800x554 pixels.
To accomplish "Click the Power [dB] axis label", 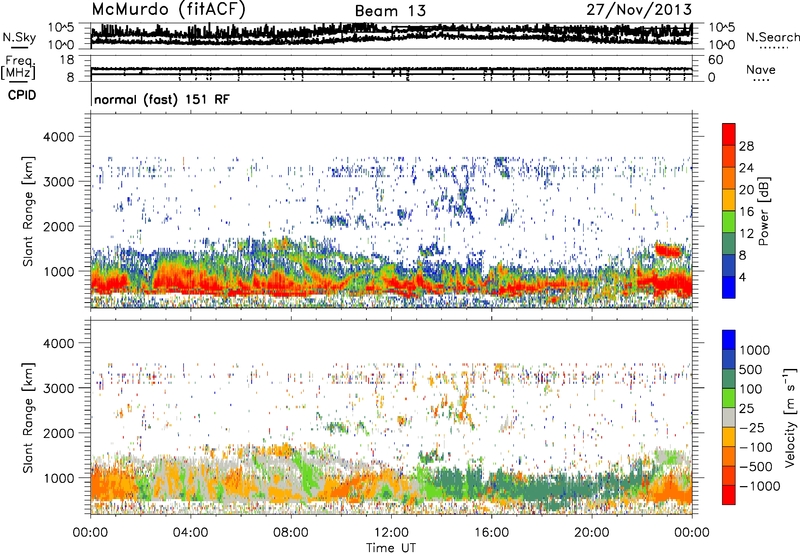I will pyautogui.click(x=764, y=211).
